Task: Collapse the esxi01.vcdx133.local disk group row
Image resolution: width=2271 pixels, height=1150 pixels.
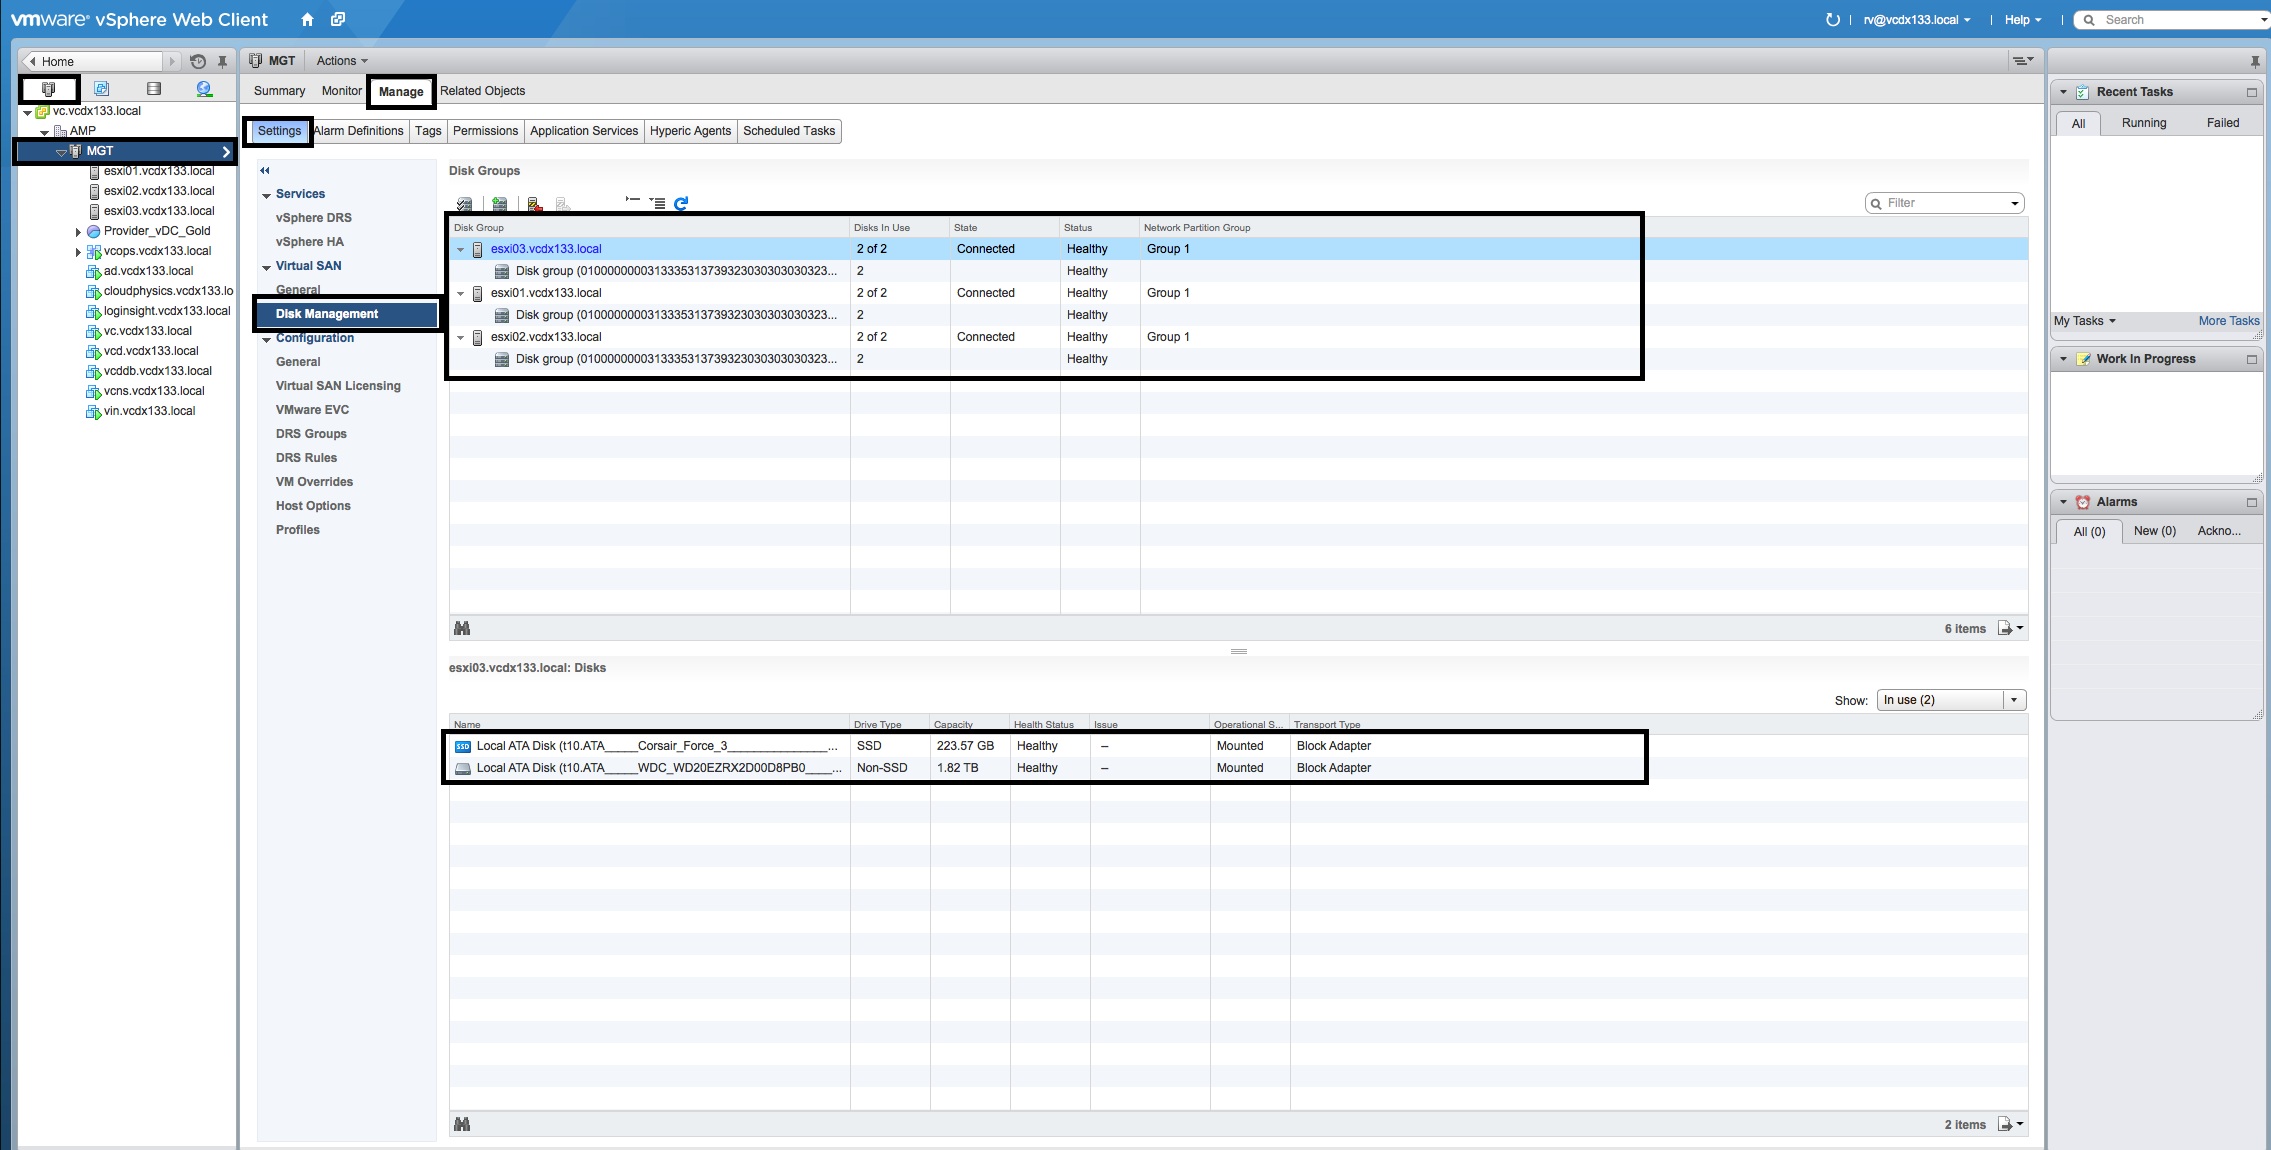Action: [460, 293]
